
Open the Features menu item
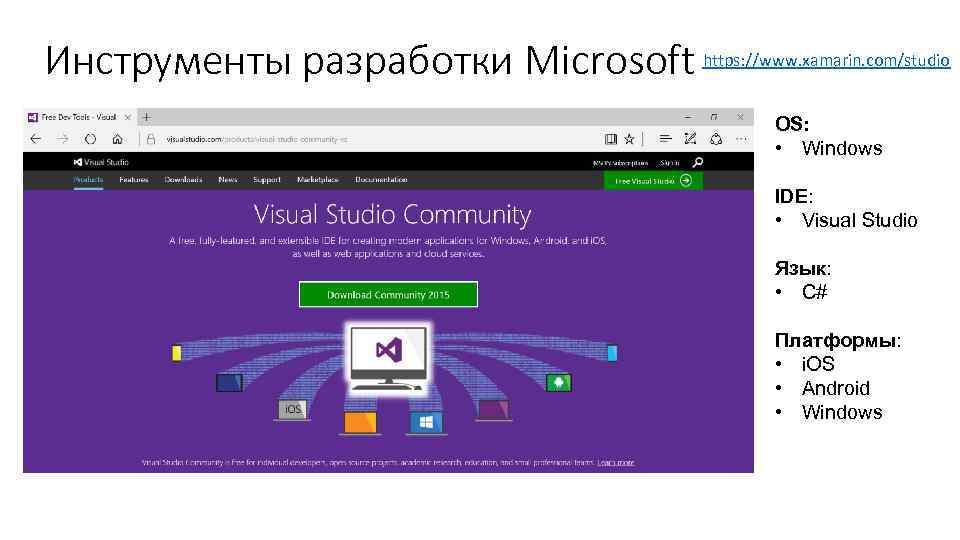pyautogui.click(x=133, y=179)
